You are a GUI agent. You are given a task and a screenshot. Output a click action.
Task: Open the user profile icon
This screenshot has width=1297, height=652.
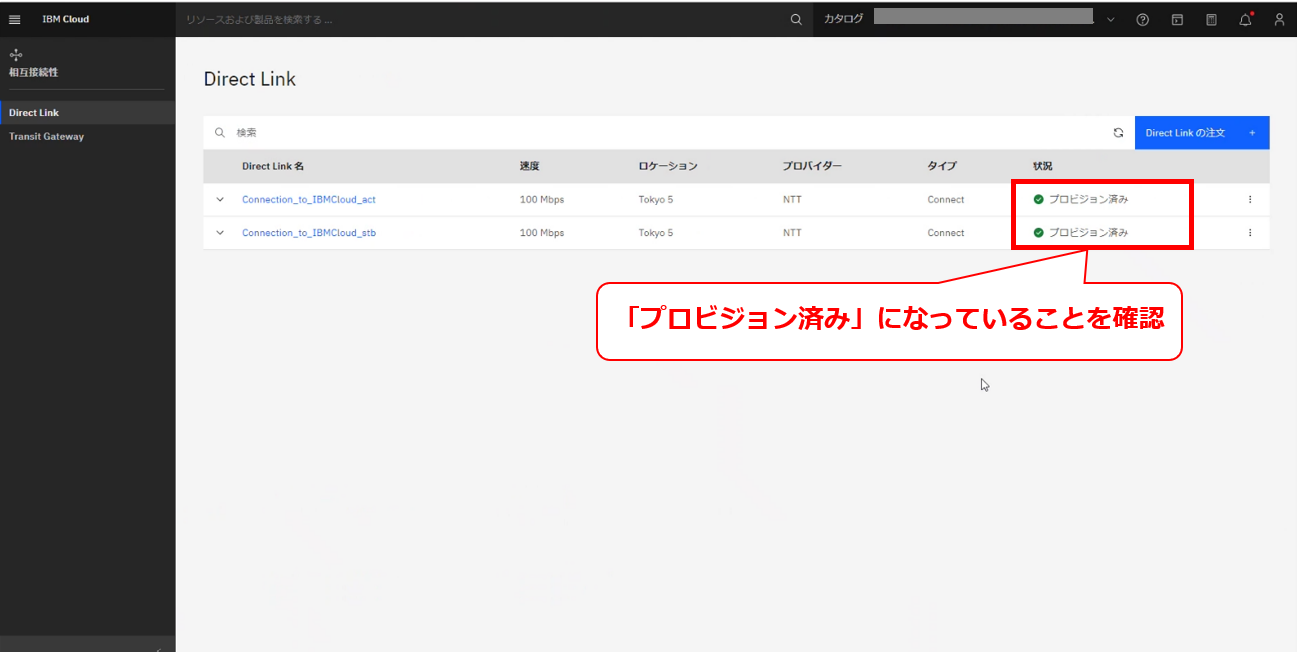point(1279,19)
